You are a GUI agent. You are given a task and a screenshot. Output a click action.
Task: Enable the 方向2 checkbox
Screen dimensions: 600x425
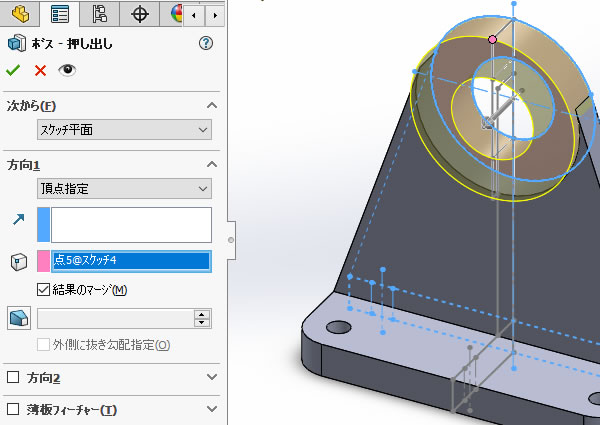[x=13, y=378]
